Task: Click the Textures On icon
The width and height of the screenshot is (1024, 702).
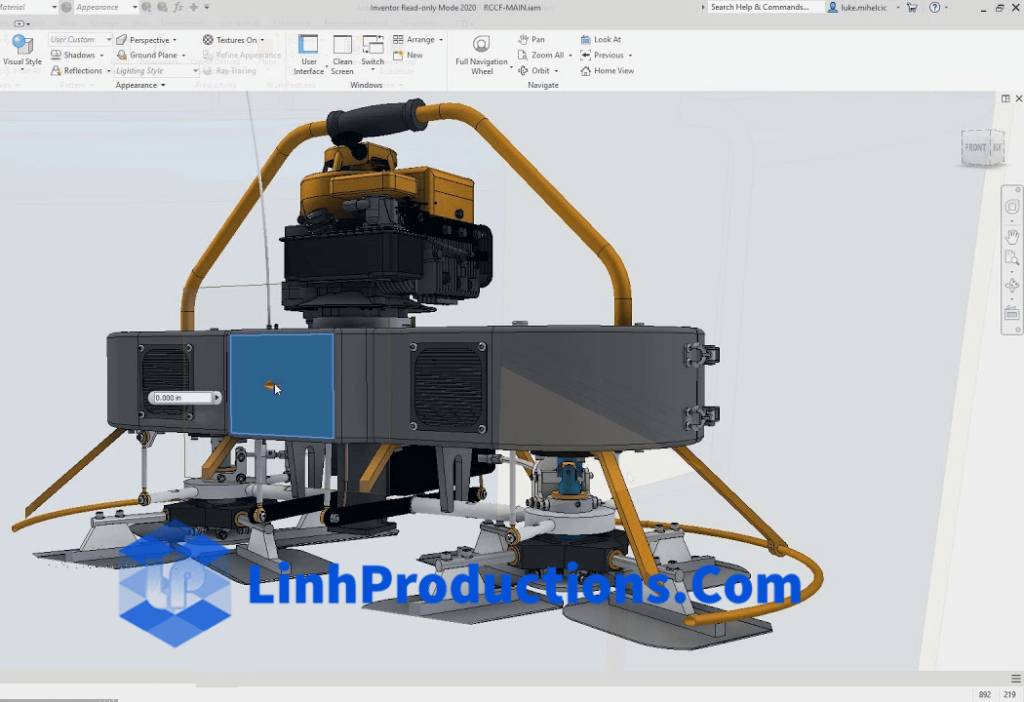Action: [x=208, y=40]
